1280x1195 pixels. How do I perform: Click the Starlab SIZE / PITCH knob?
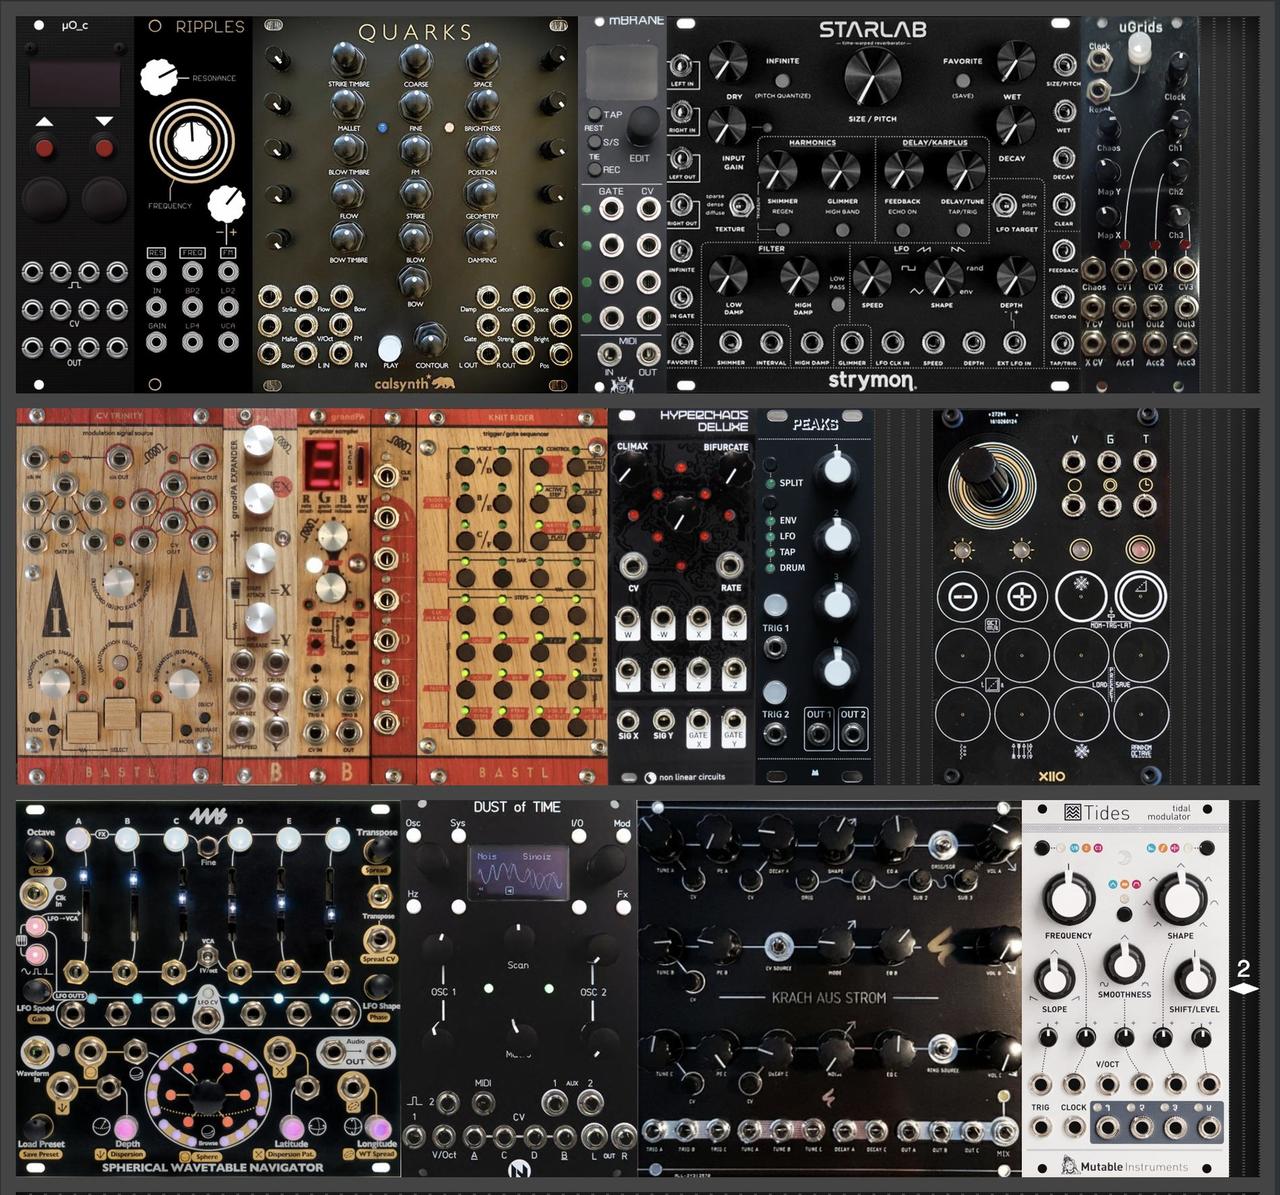coord(872,78)
